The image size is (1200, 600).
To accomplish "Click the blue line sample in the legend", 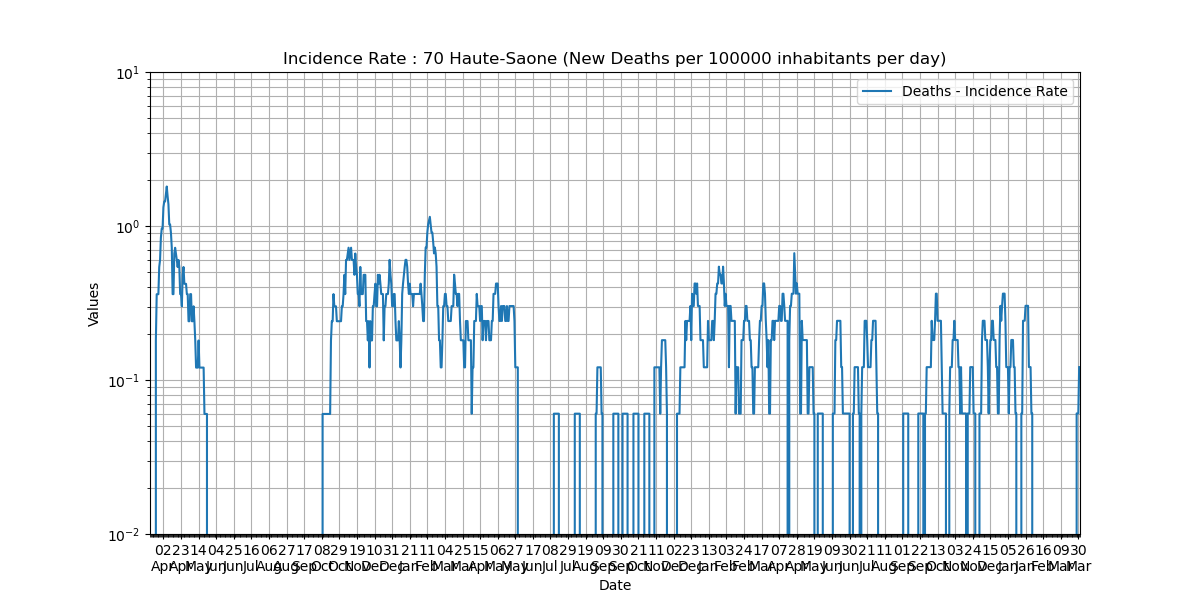I will 879,92.
